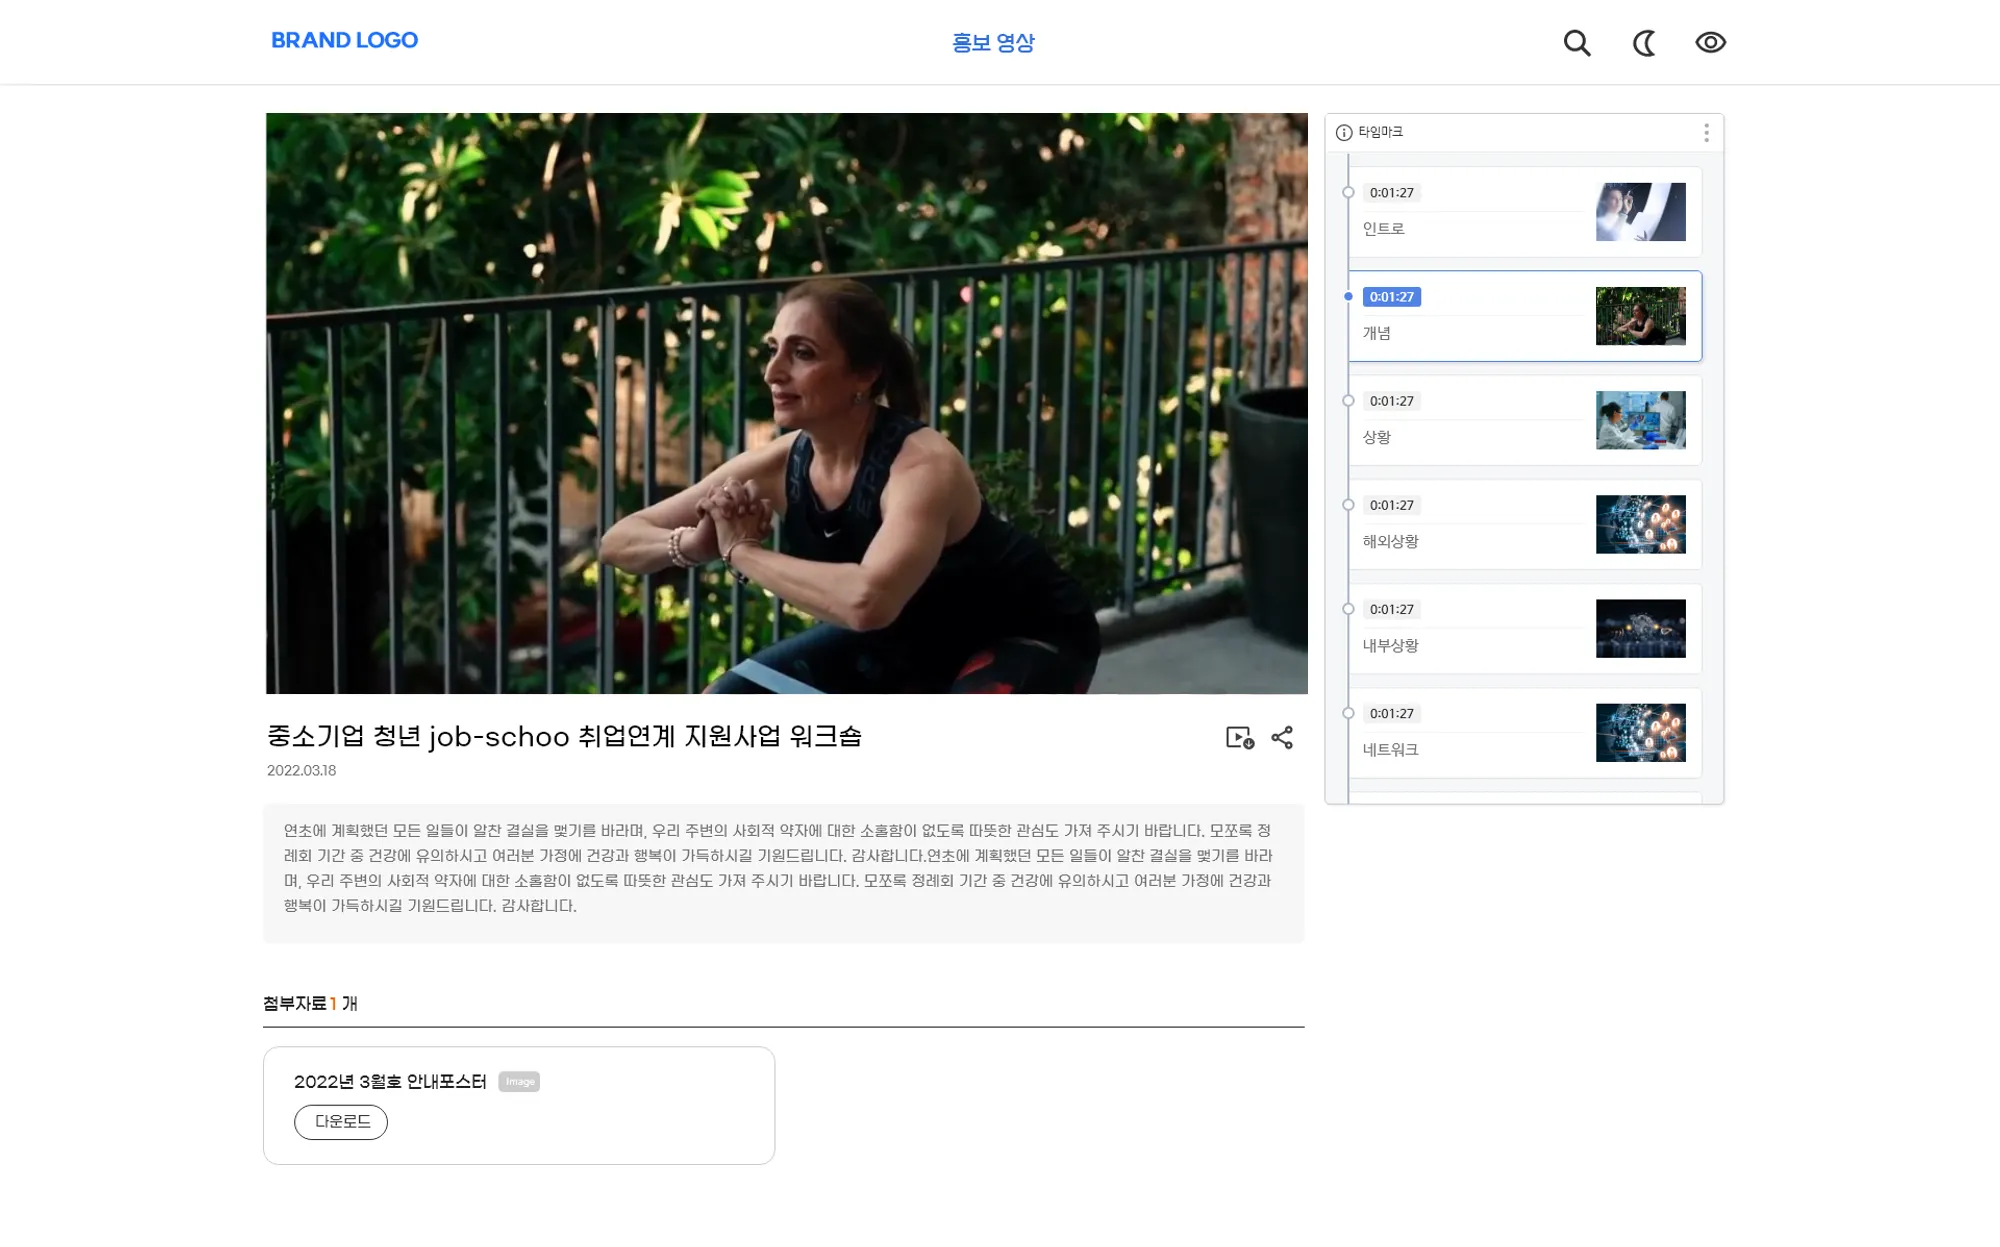Click BRAND LOGO link

344,41
